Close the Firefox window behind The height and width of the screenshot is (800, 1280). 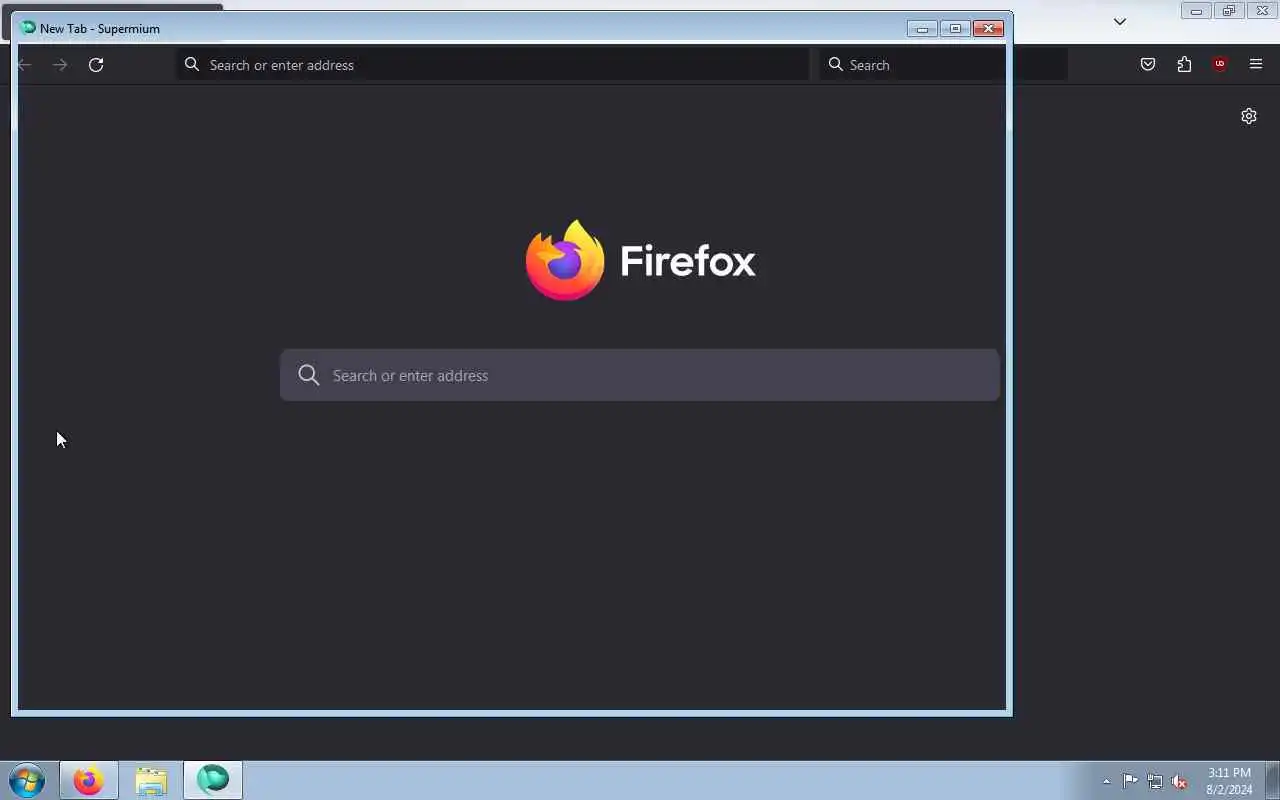click(x=1262, y=11)
